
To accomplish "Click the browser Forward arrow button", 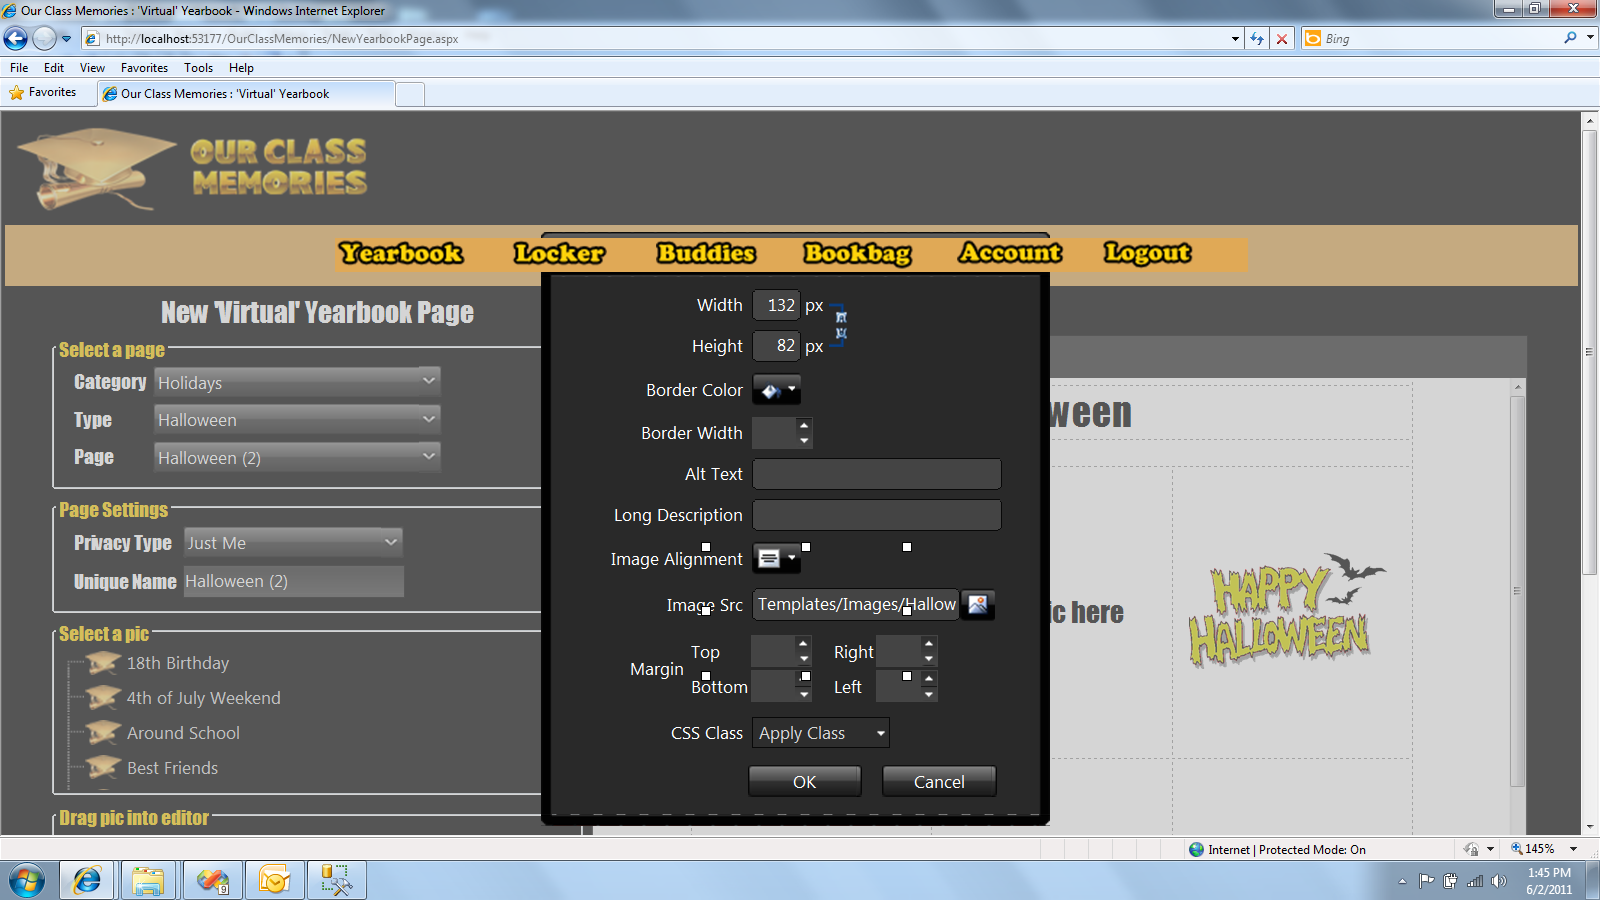I will pos(44,39).
